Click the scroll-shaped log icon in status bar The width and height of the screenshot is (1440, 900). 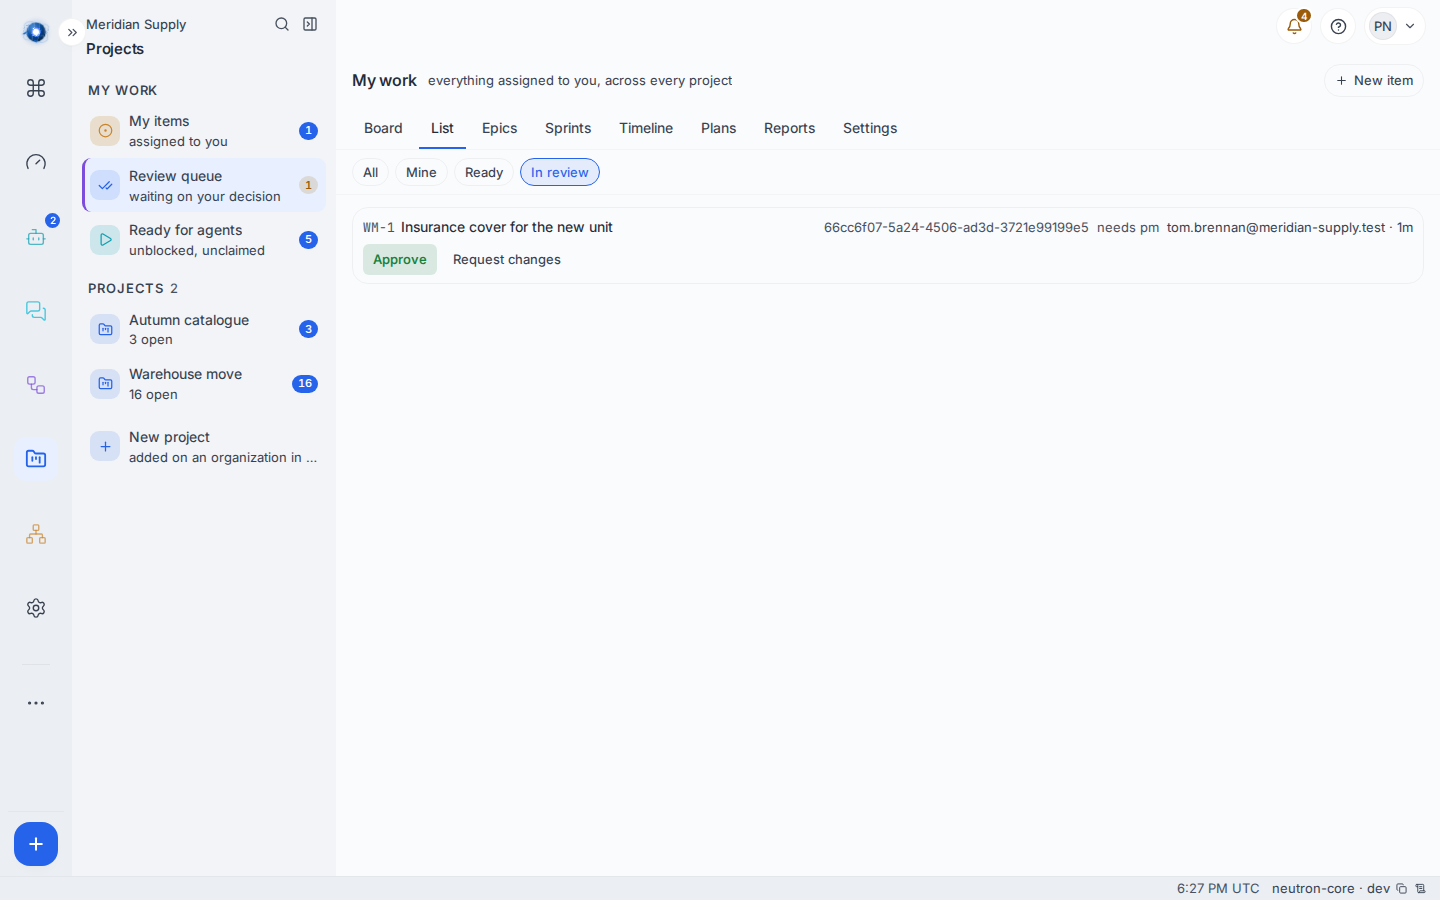[x=1420, y=888]
